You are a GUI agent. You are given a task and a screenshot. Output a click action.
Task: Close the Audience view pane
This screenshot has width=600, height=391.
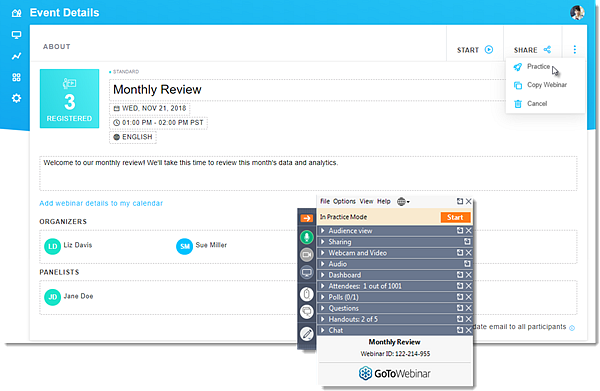(468, 231)
